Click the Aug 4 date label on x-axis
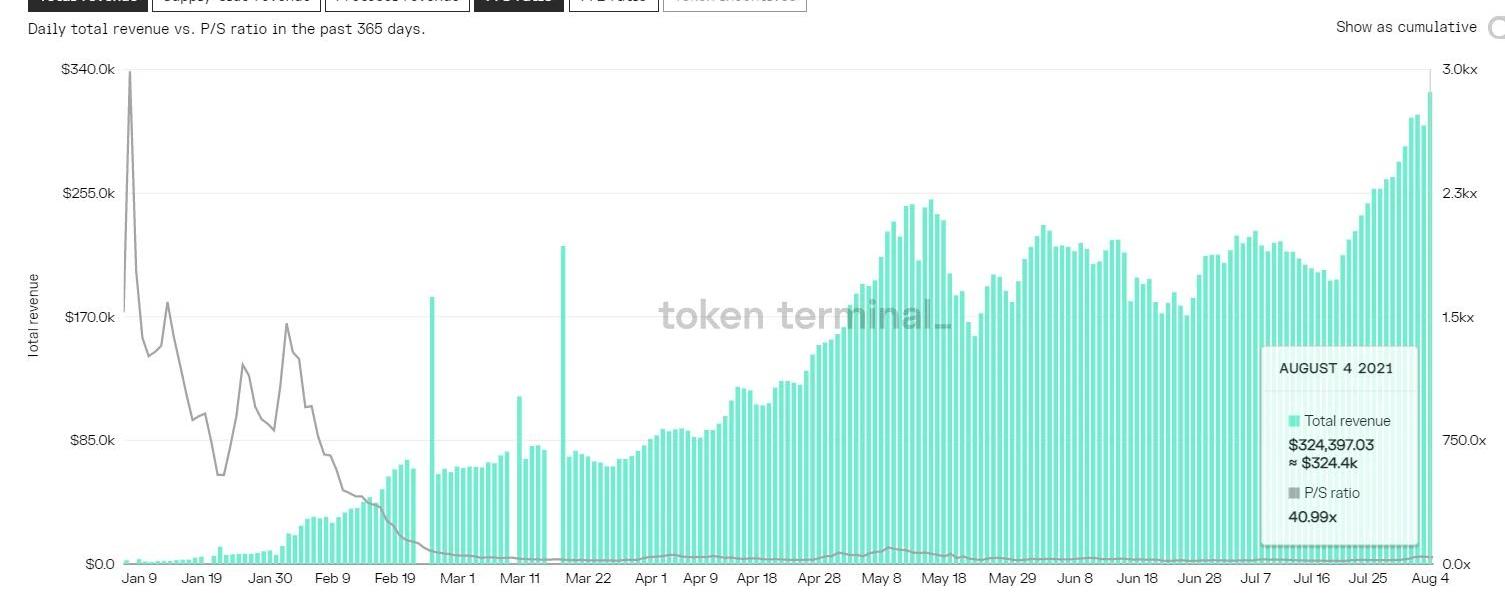 [x=1430, y=578]
